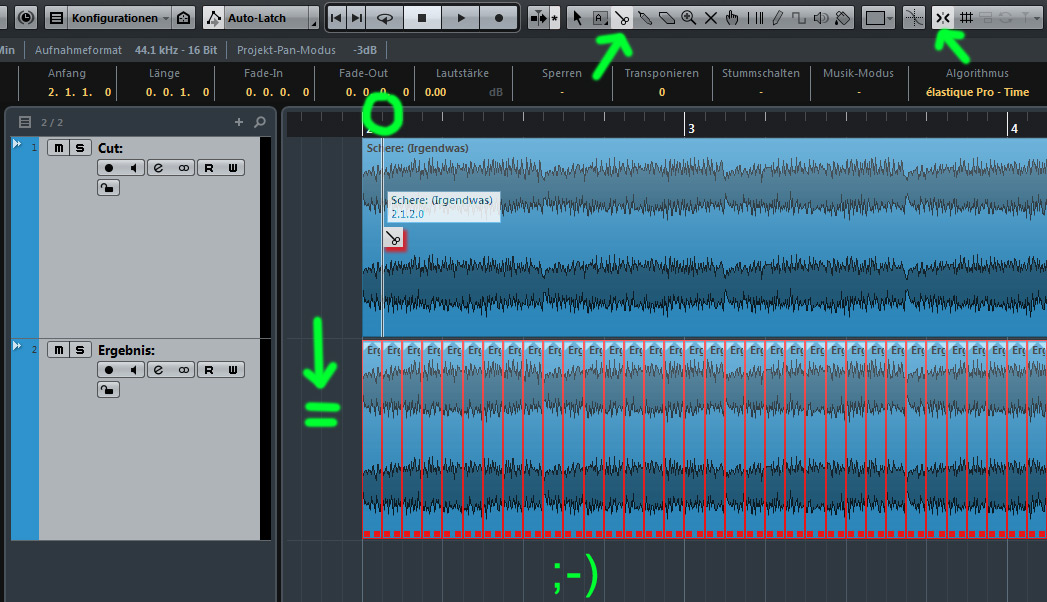Click the window layout setup icon
This screenshot has width=1047, height=602.
[x=57, y=18]
